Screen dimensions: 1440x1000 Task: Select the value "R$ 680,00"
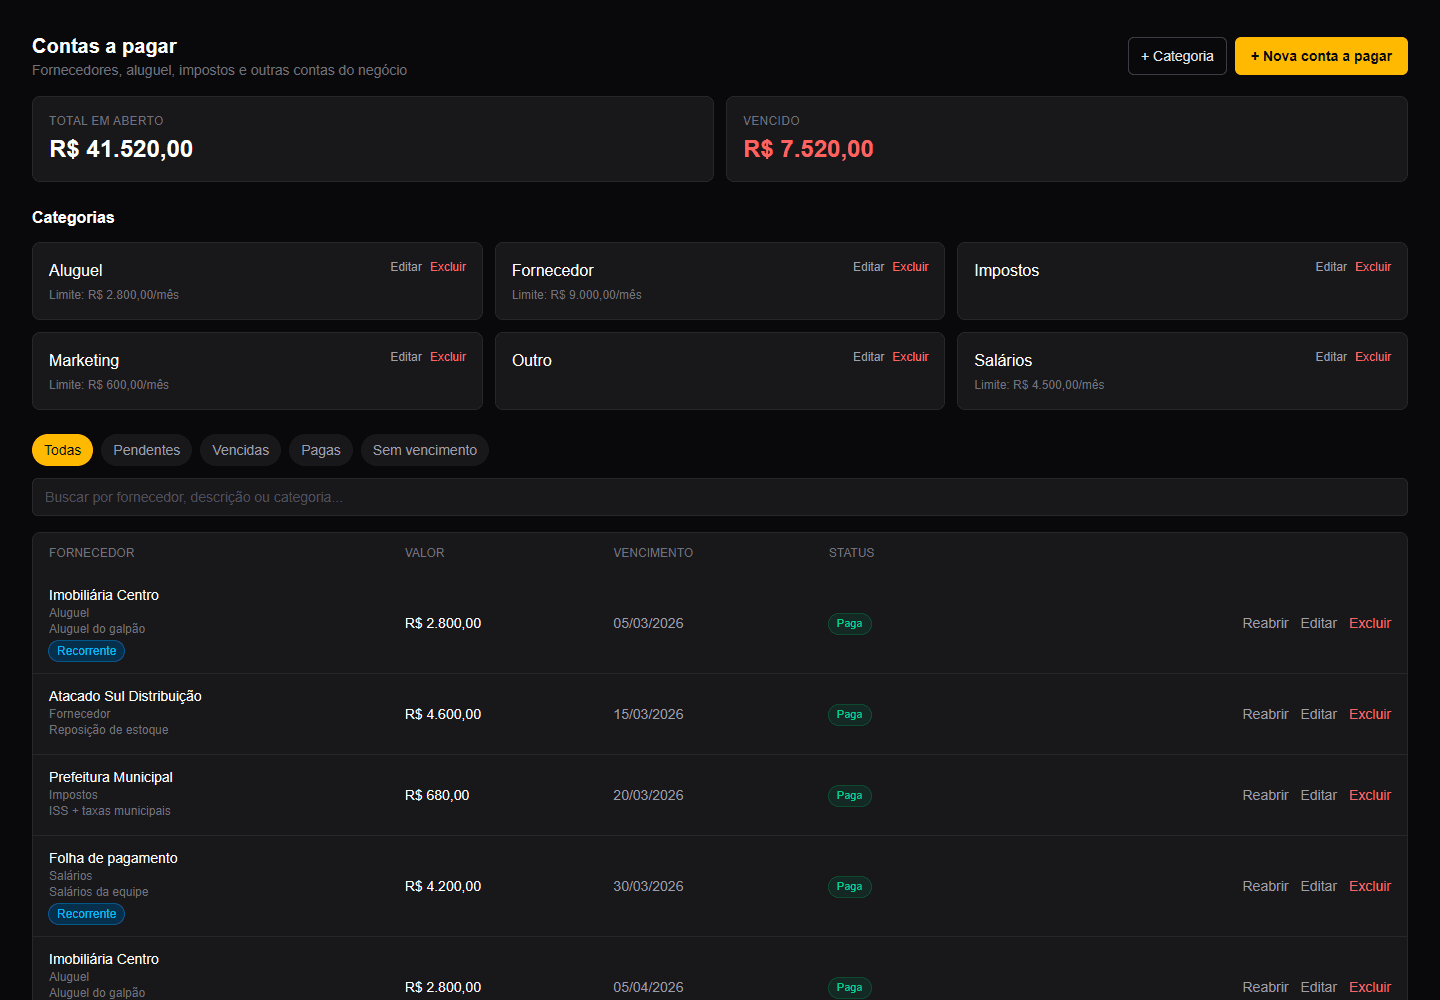[x=437, y=795]
